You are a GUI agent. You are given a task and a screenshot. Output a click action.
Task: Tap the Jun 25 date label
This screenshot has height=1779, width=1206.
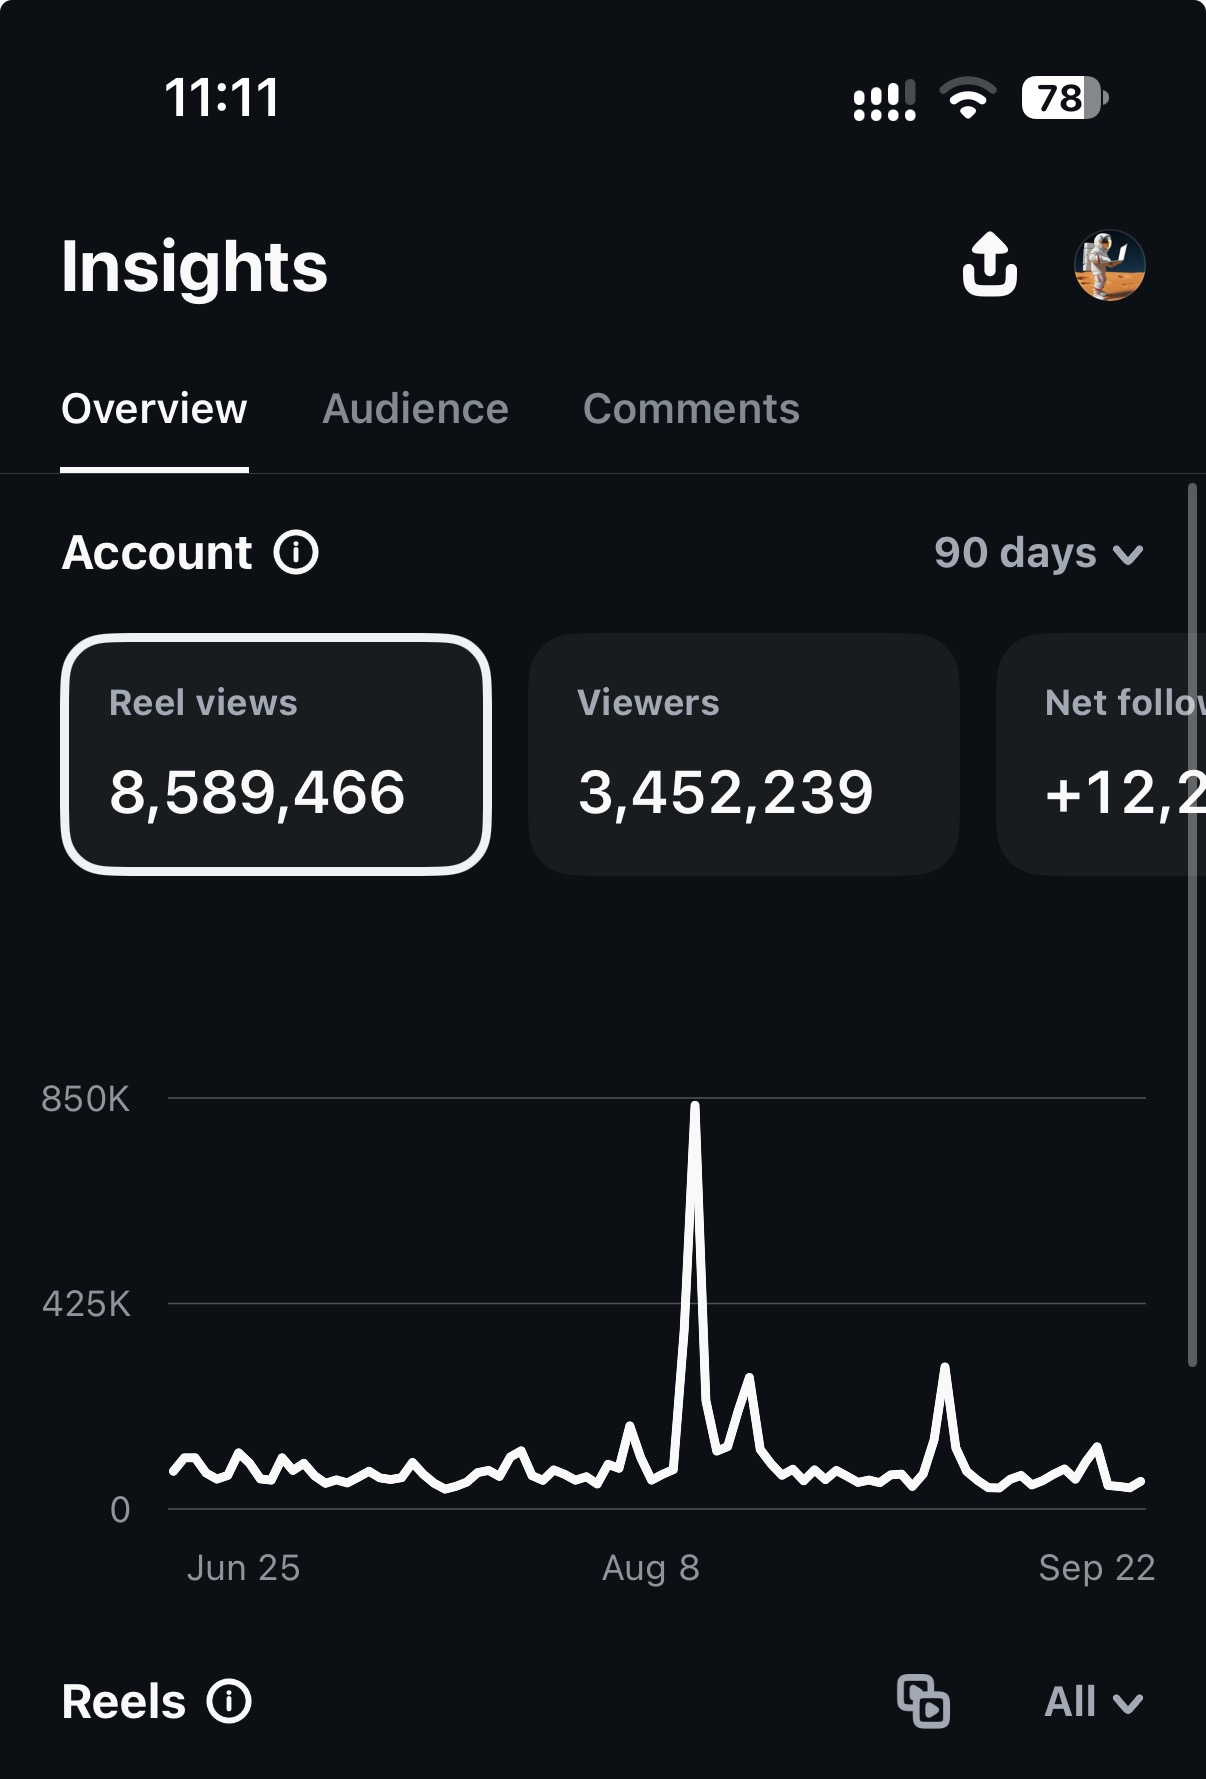[x=243, y=1568]
